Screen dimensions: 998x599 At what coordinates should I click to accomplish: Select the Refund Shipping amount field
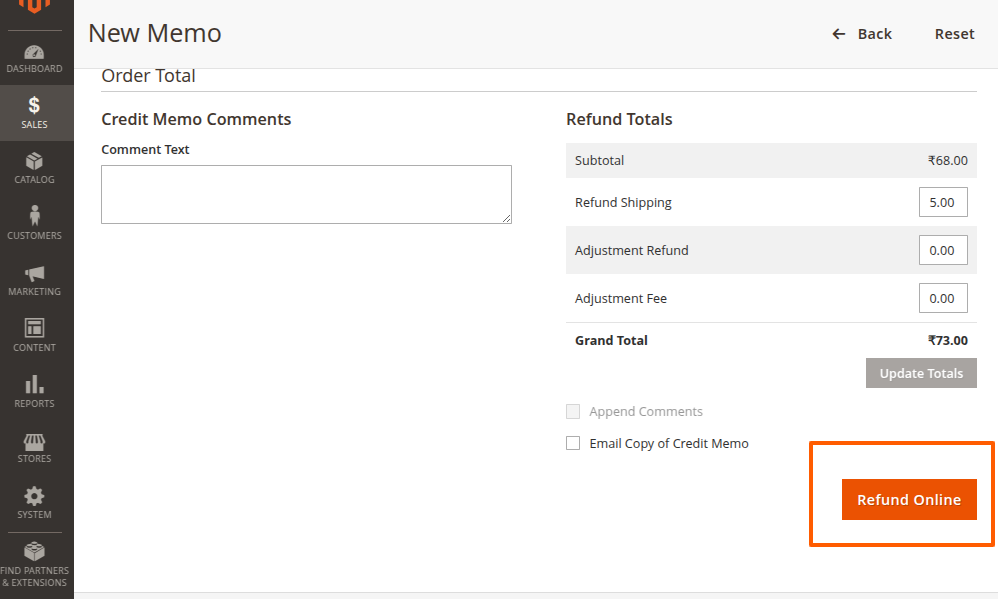942,201
